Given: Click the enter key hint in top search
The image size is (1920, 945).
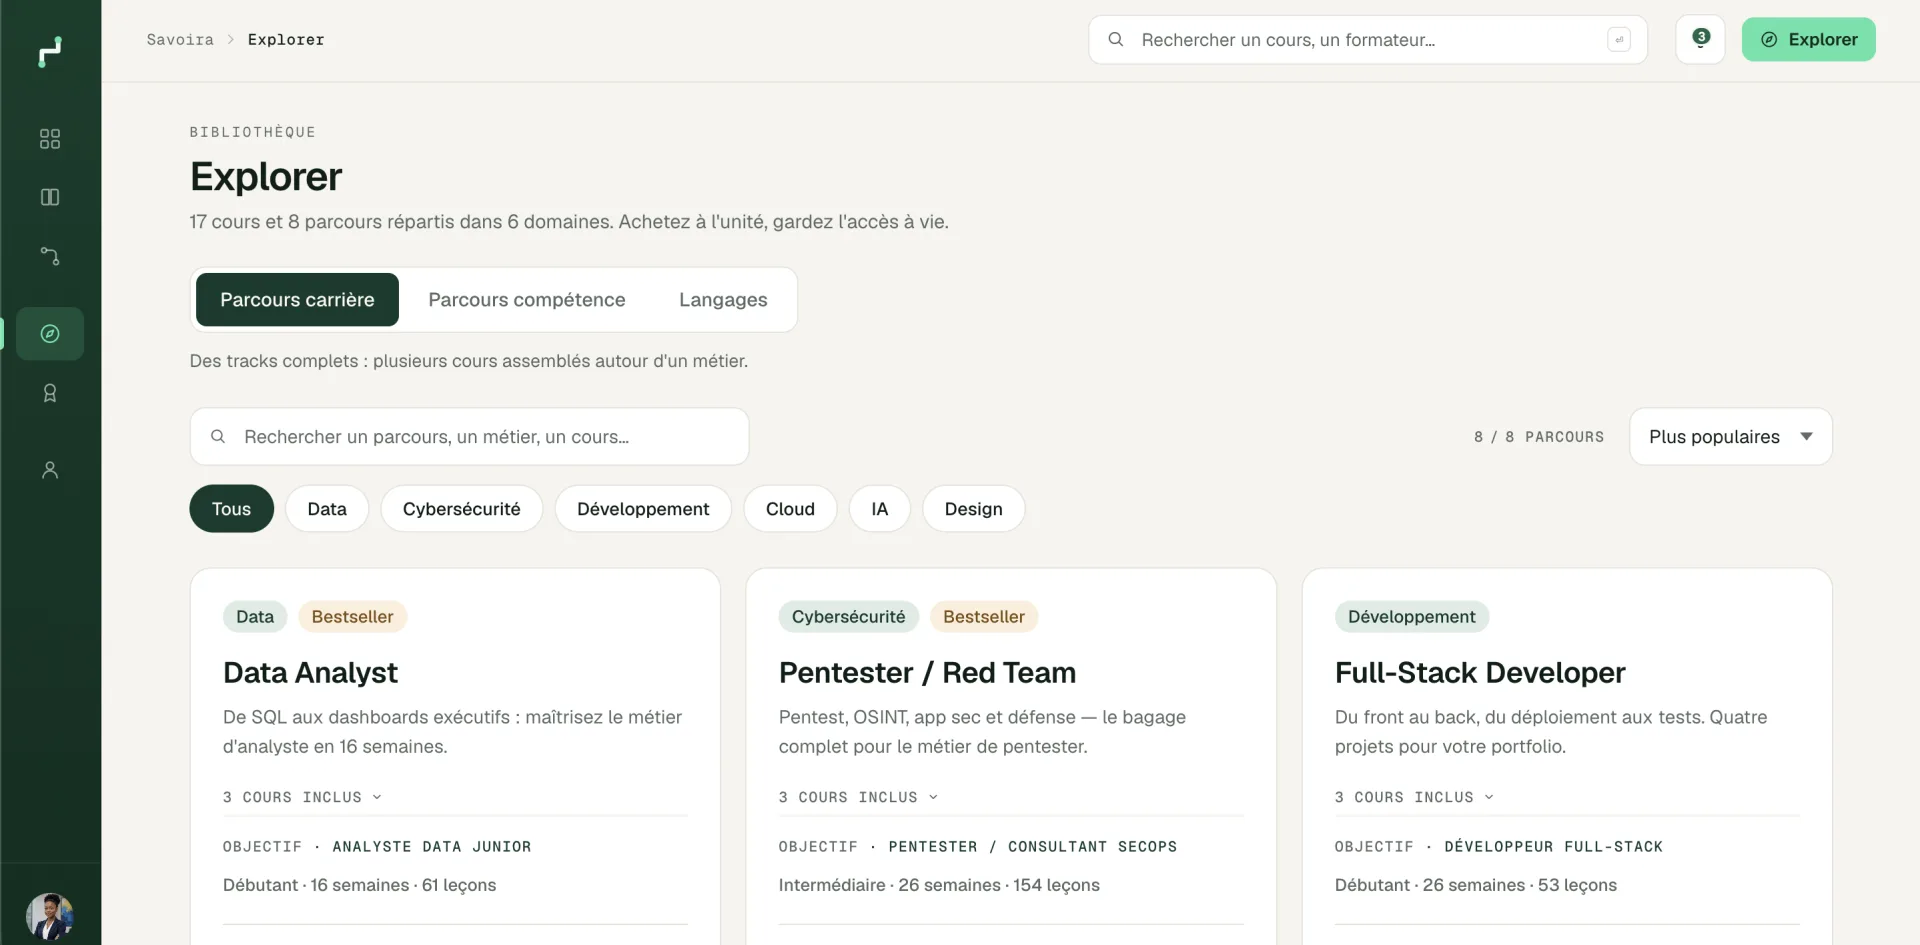Looking at the screenshot, I should 1619,40.
